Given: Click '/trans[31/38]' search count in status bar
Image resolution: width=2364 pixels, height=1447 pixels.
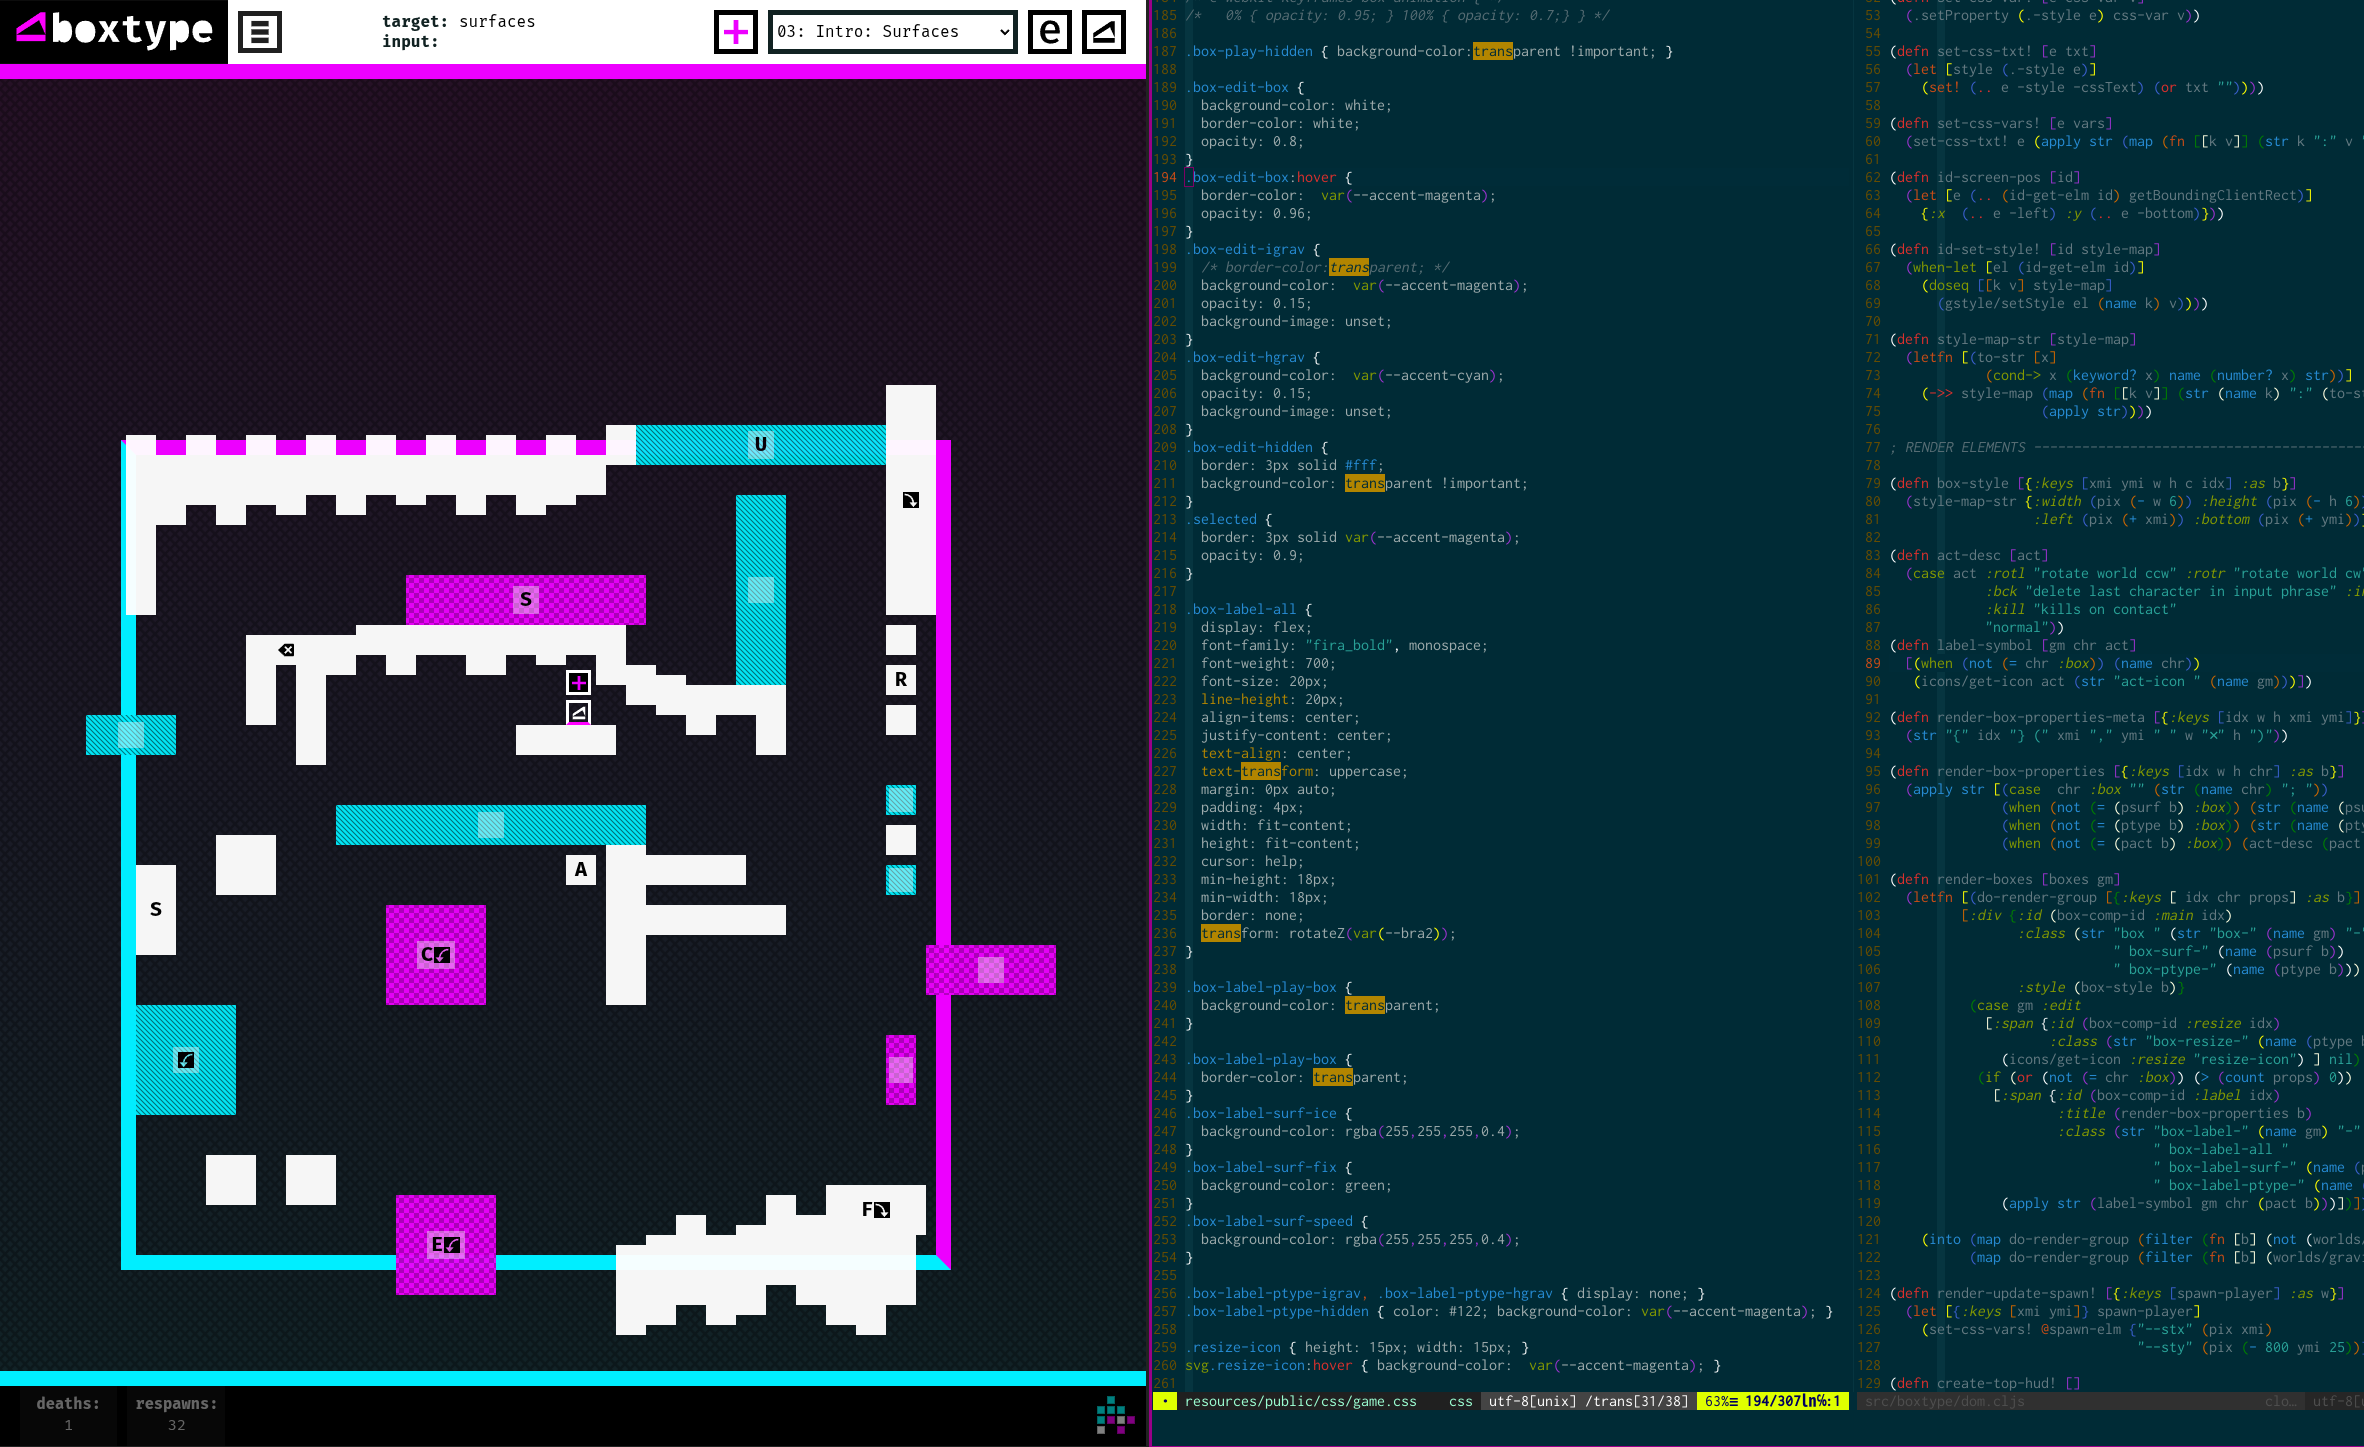Looking at the screenshot, I should (x=1636, y=1401).
